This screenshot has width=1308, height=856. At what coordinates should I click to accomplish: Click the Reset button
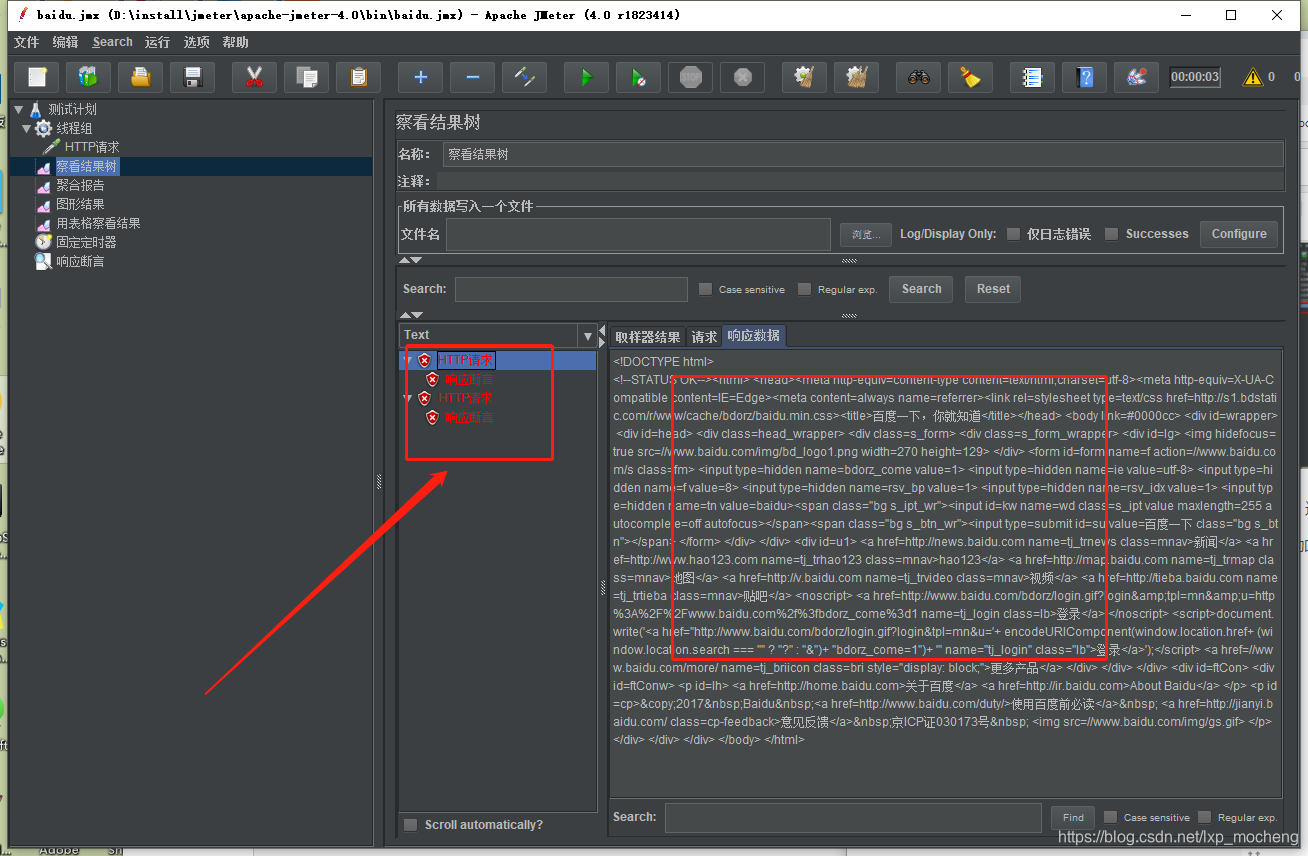[x=993, y=289]
